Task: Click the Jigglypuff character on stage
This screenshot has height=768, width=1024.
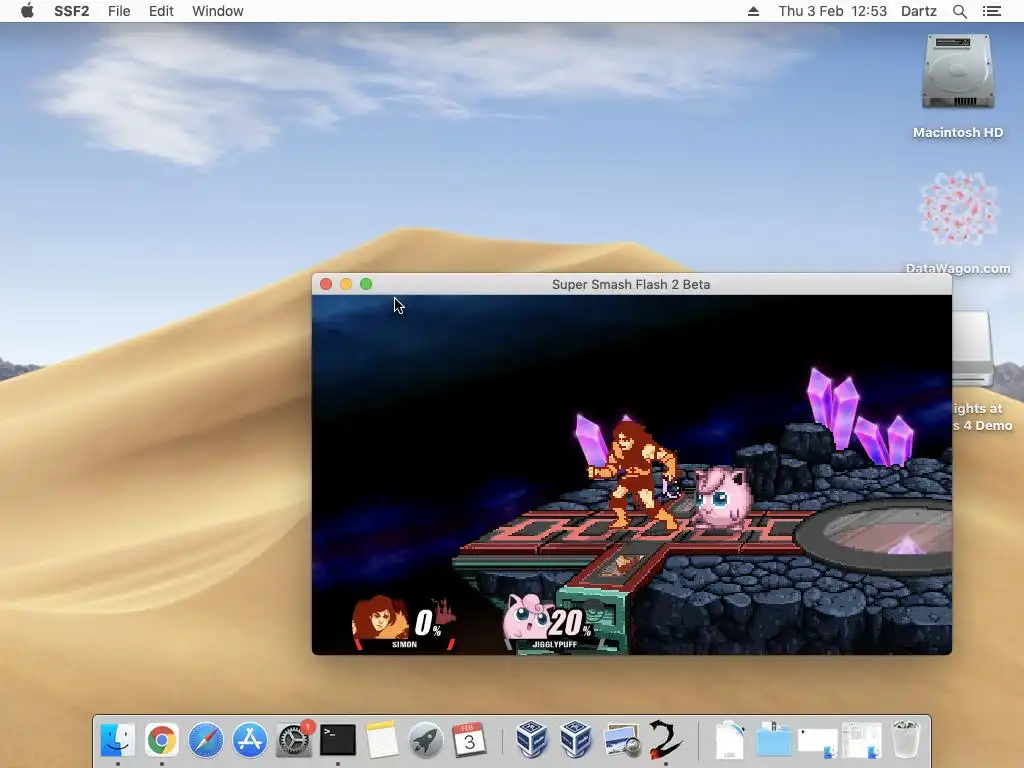Action: (720, 497)
